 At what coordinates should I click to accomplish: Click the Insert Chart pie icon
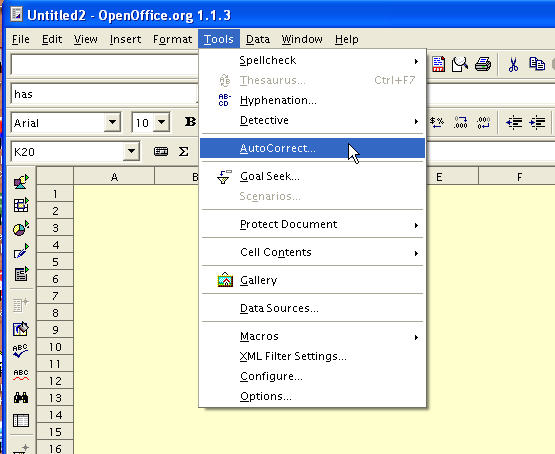point(21,229)
